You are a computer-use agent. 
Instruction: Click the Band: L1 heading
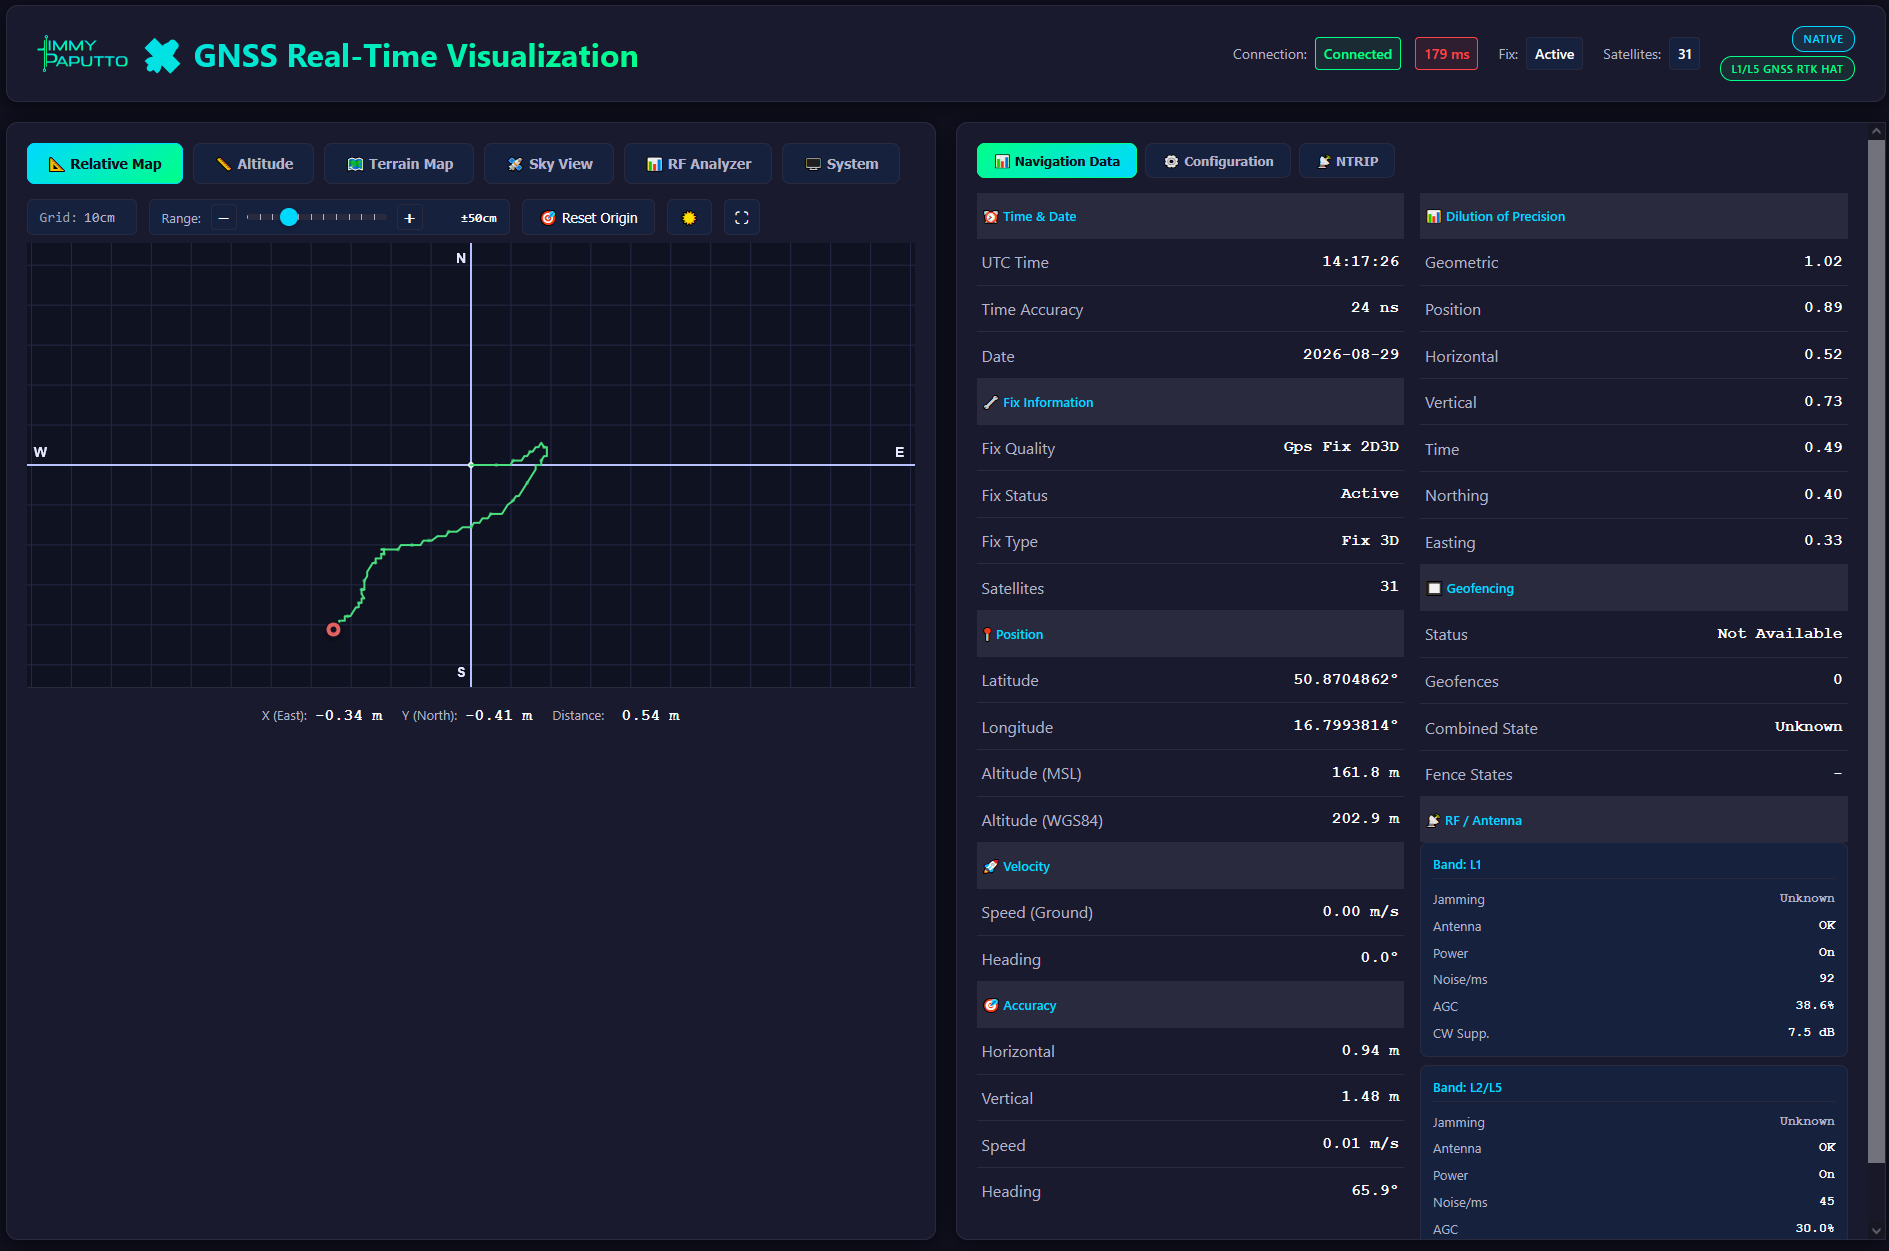pos(1457,865)
